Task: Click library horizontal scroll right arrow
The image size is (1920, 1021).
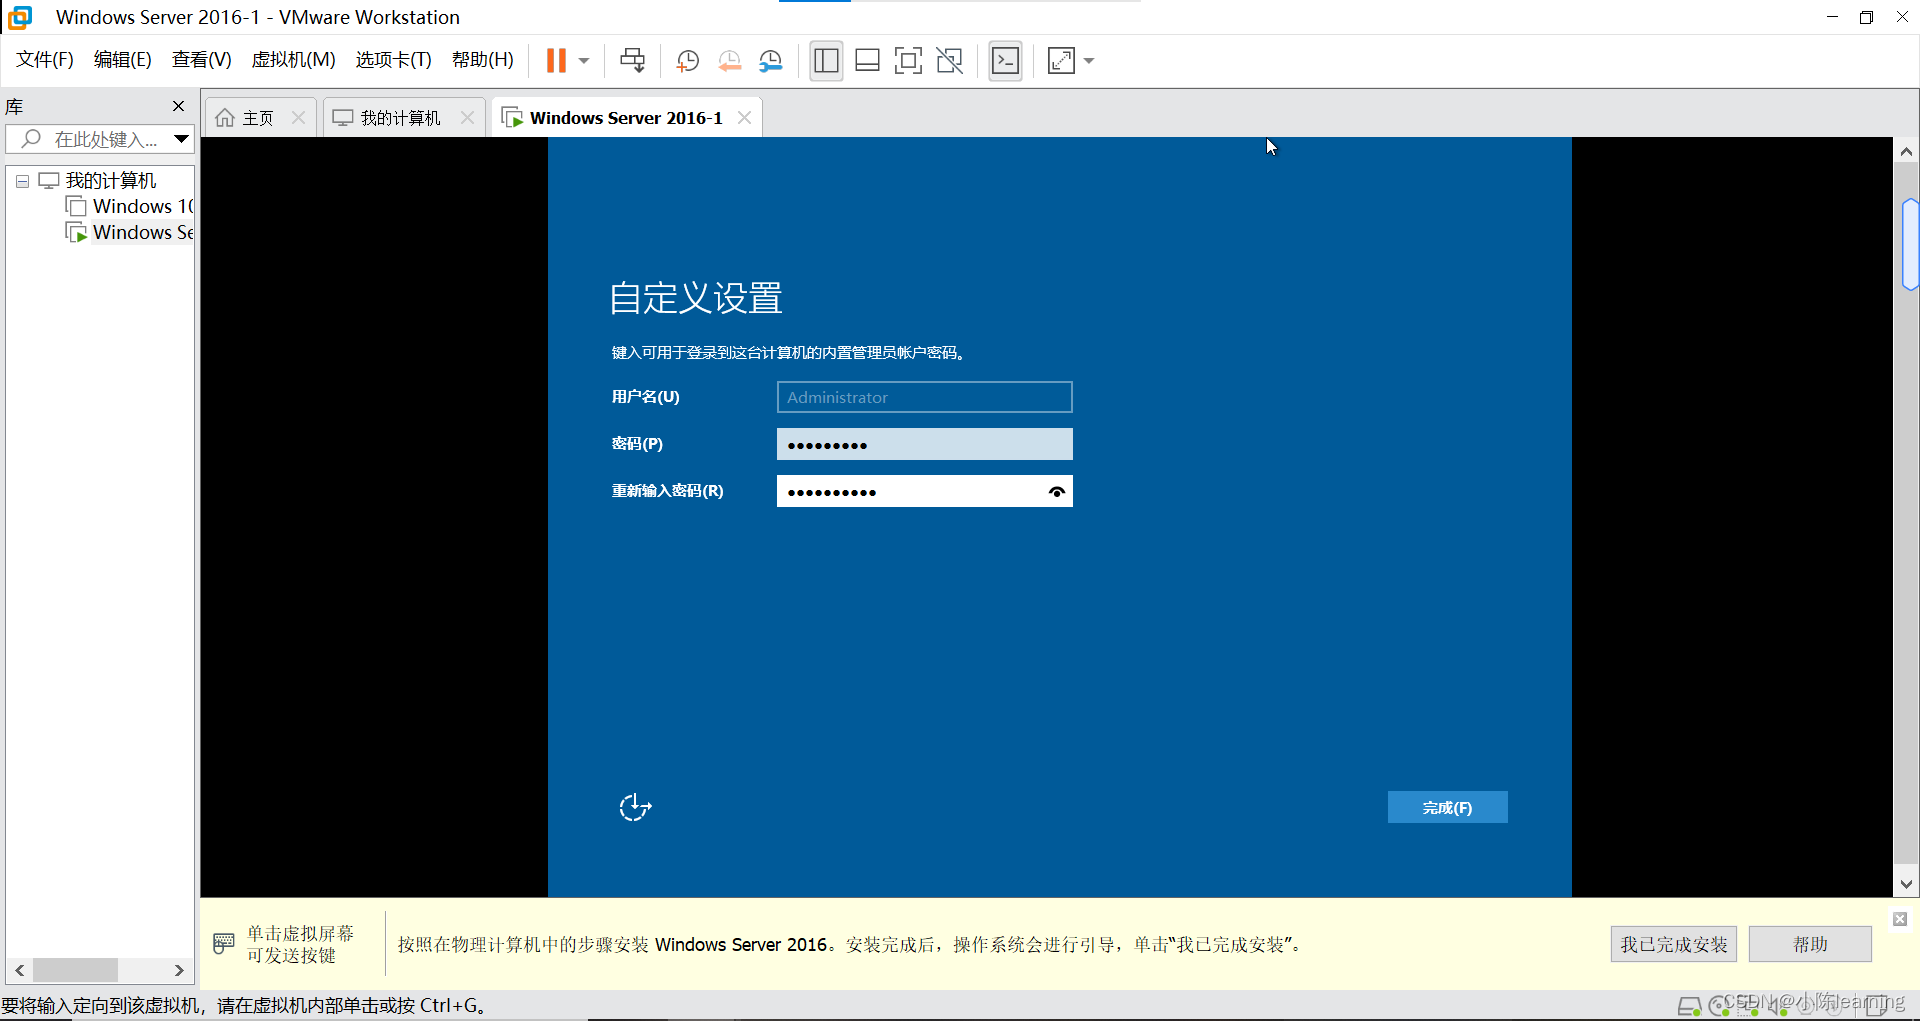Action: pyautogui.click(x=179, y=970)
